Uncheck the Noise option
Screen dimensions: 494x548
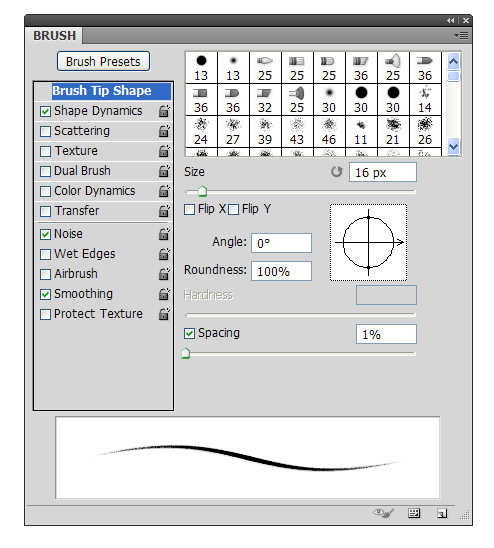pyautogui.click(x=45, y=234)
